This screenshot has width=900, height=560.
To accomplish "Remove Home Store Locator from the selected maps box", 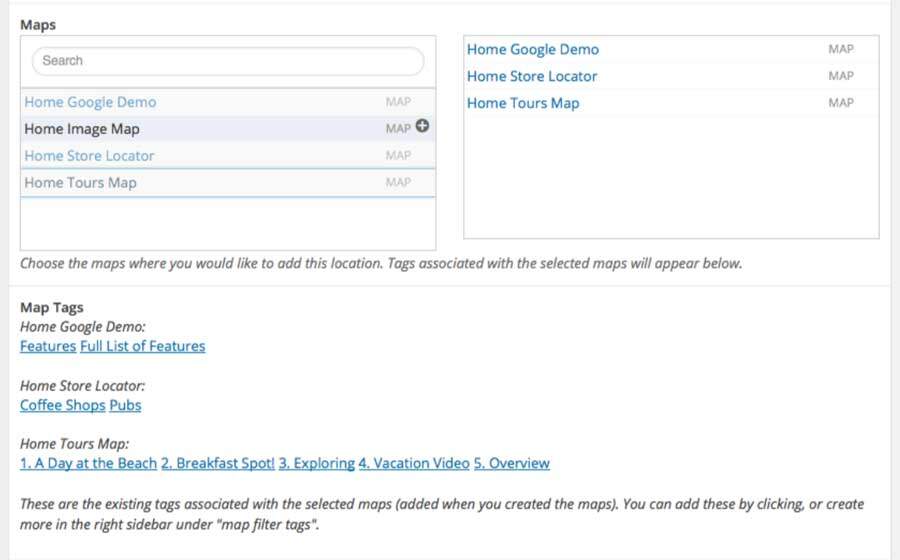I will point(531,76).
